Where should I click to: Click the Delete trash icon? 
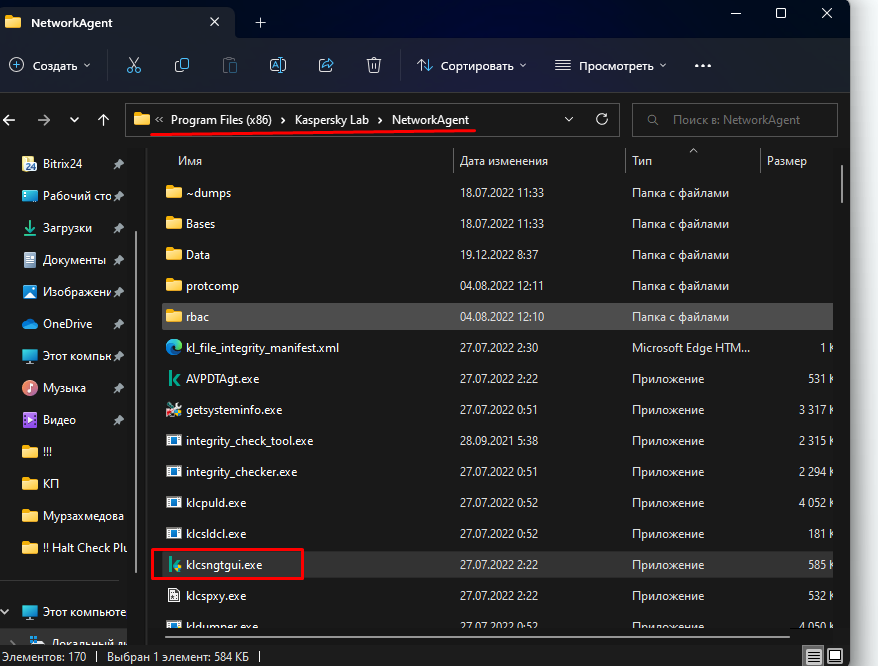[373, 66]
